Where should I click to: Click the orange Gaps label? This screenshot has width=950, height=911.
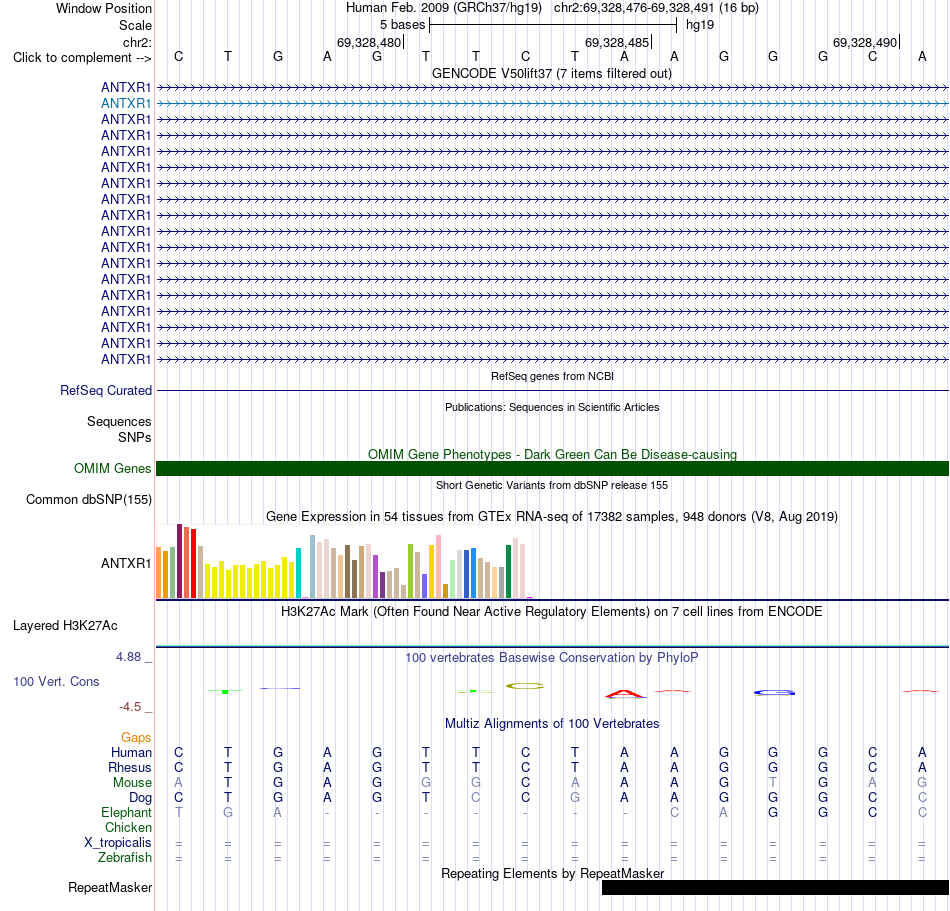click(x=136, y=738)
